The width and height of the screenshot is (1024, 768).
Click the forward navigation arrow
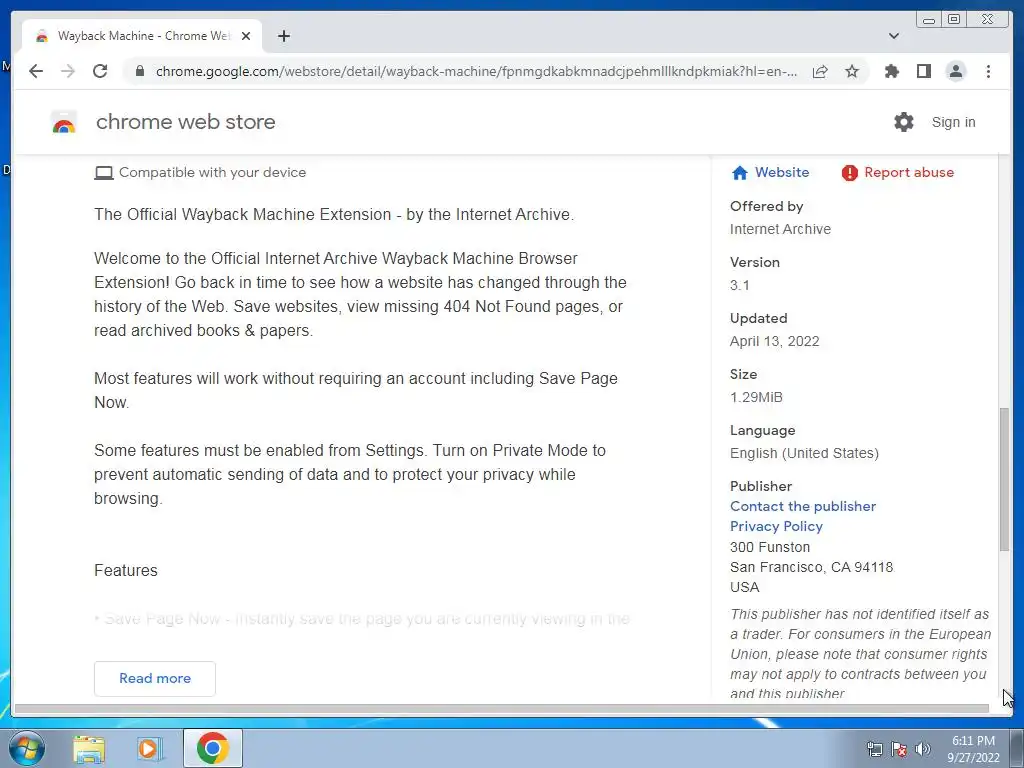coord(68,71)
